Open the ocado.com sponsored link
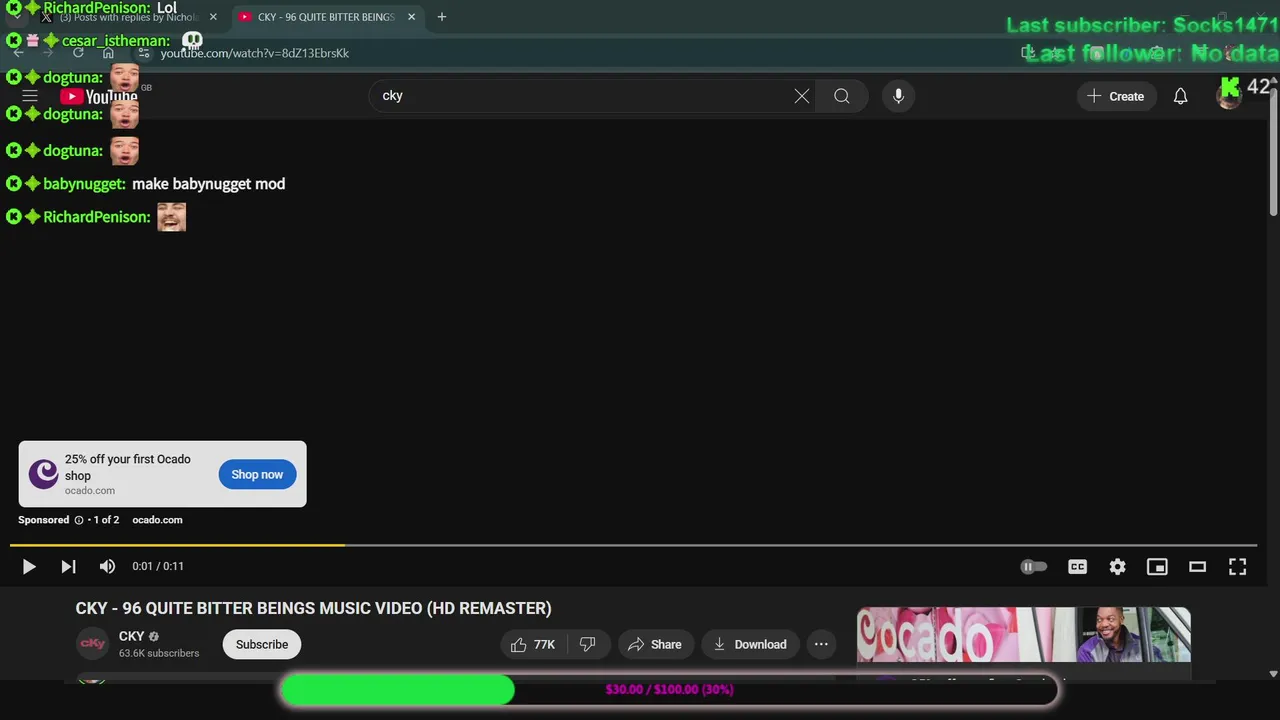This screenshot has height=720, width=1280. click(157, 520)
